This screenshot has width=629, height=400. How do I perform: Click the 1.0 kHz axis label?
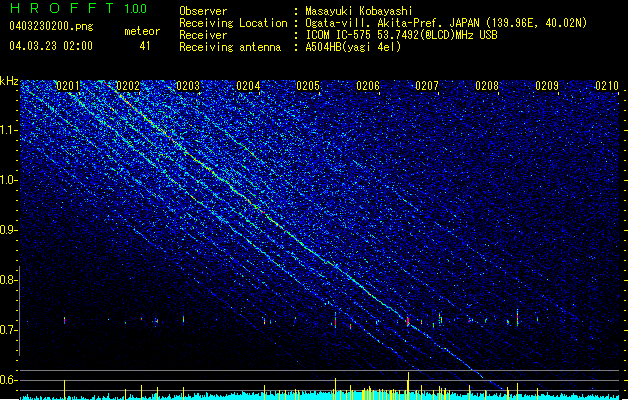pyautogui.click(x=9, y=180)
